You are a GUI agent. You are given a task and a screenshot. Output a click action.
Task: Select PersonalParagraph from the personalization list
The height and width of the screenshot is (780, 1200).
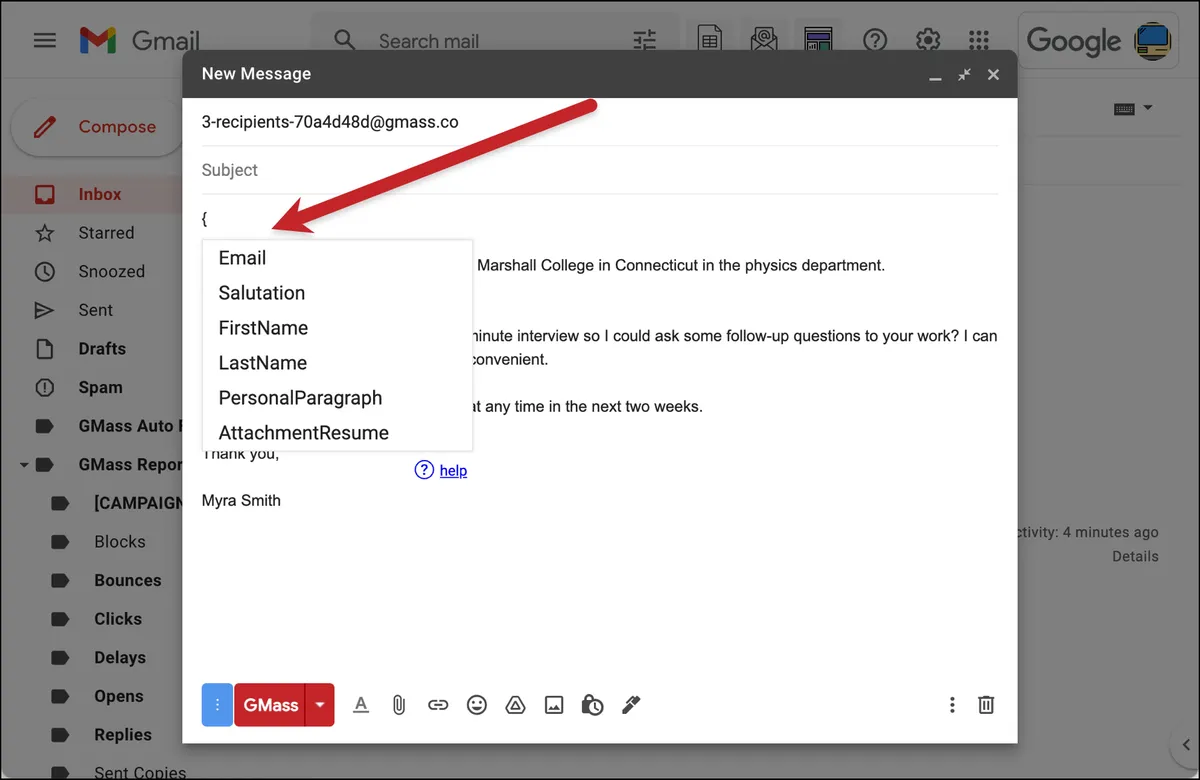pyautogui.click(x=337, y=398)
